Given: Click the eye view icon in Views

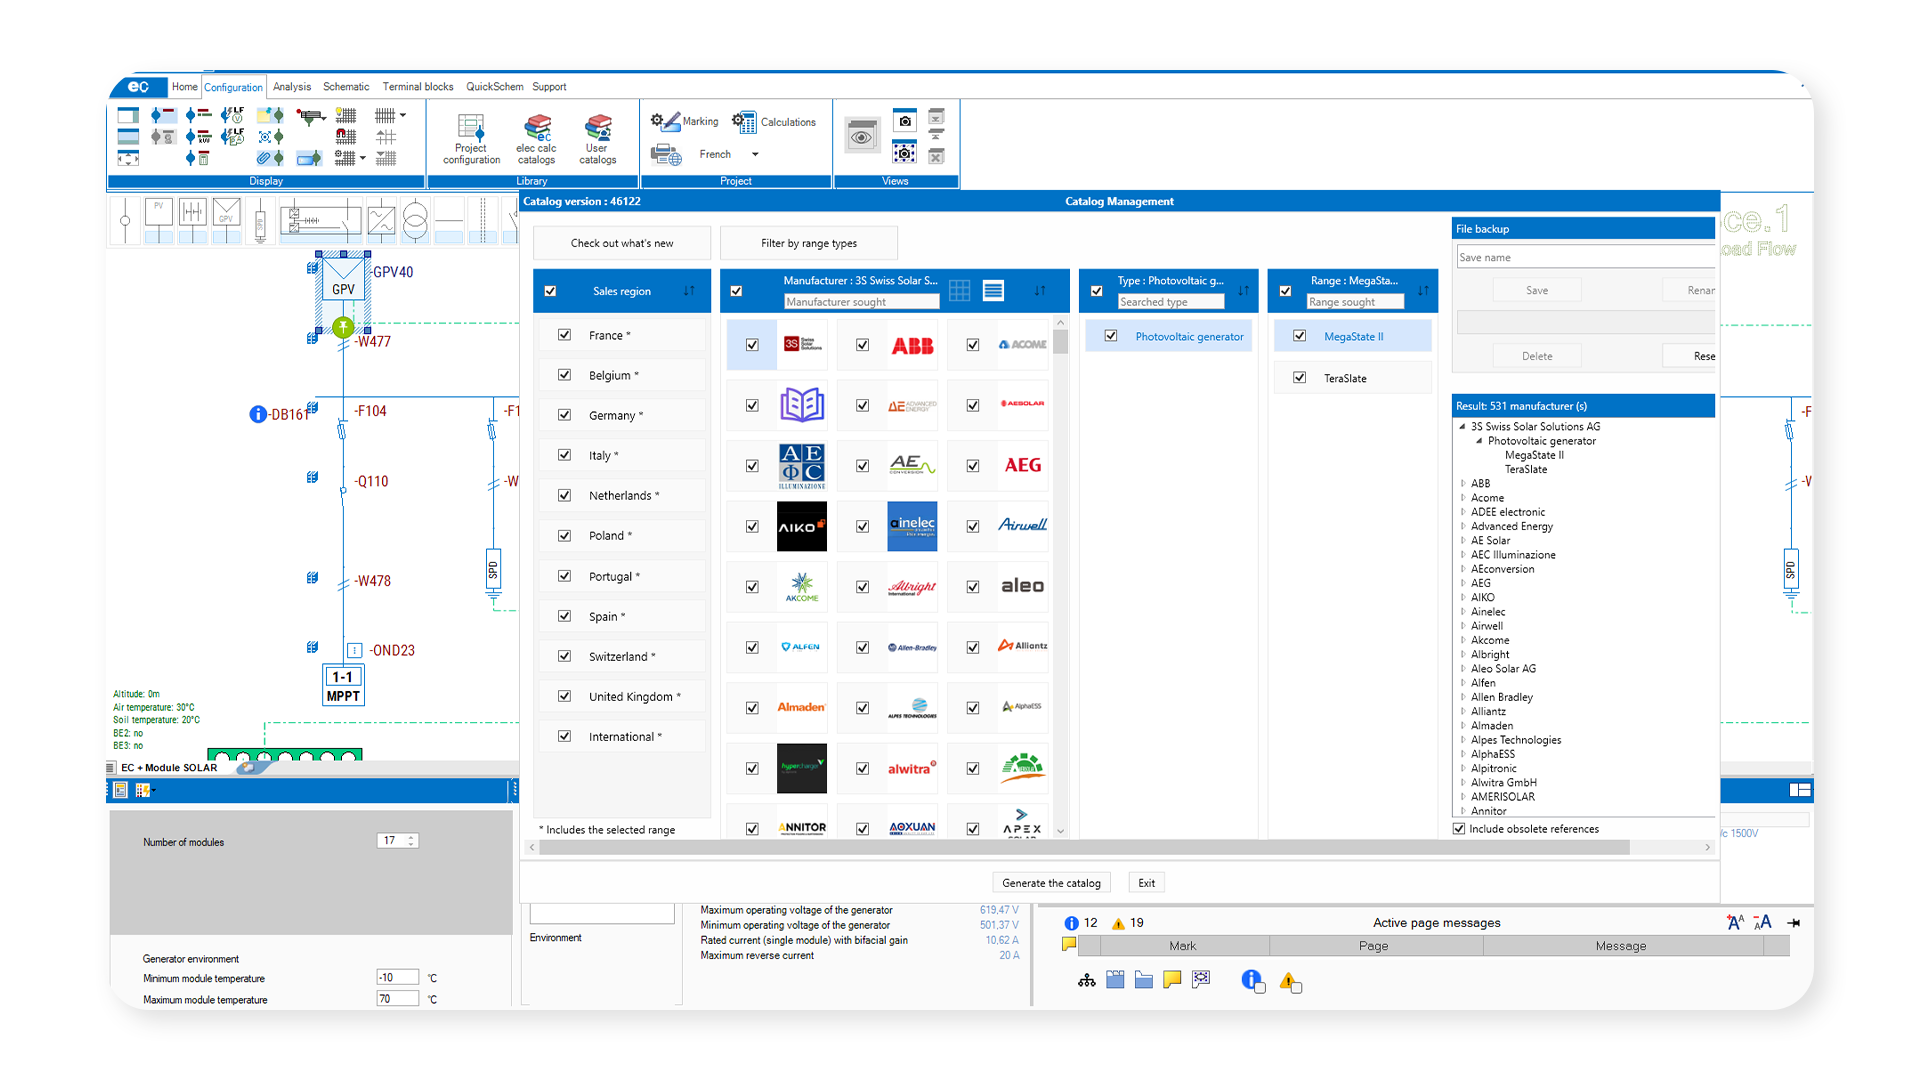Looking at the screenshot, I should [861, 136].
